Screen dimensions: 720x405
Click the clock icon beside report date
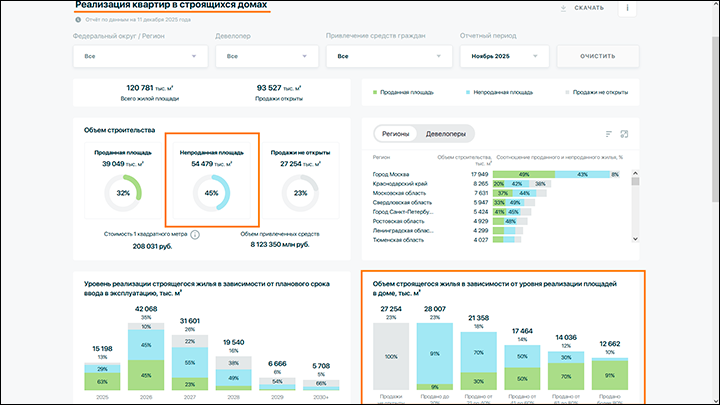80,21
